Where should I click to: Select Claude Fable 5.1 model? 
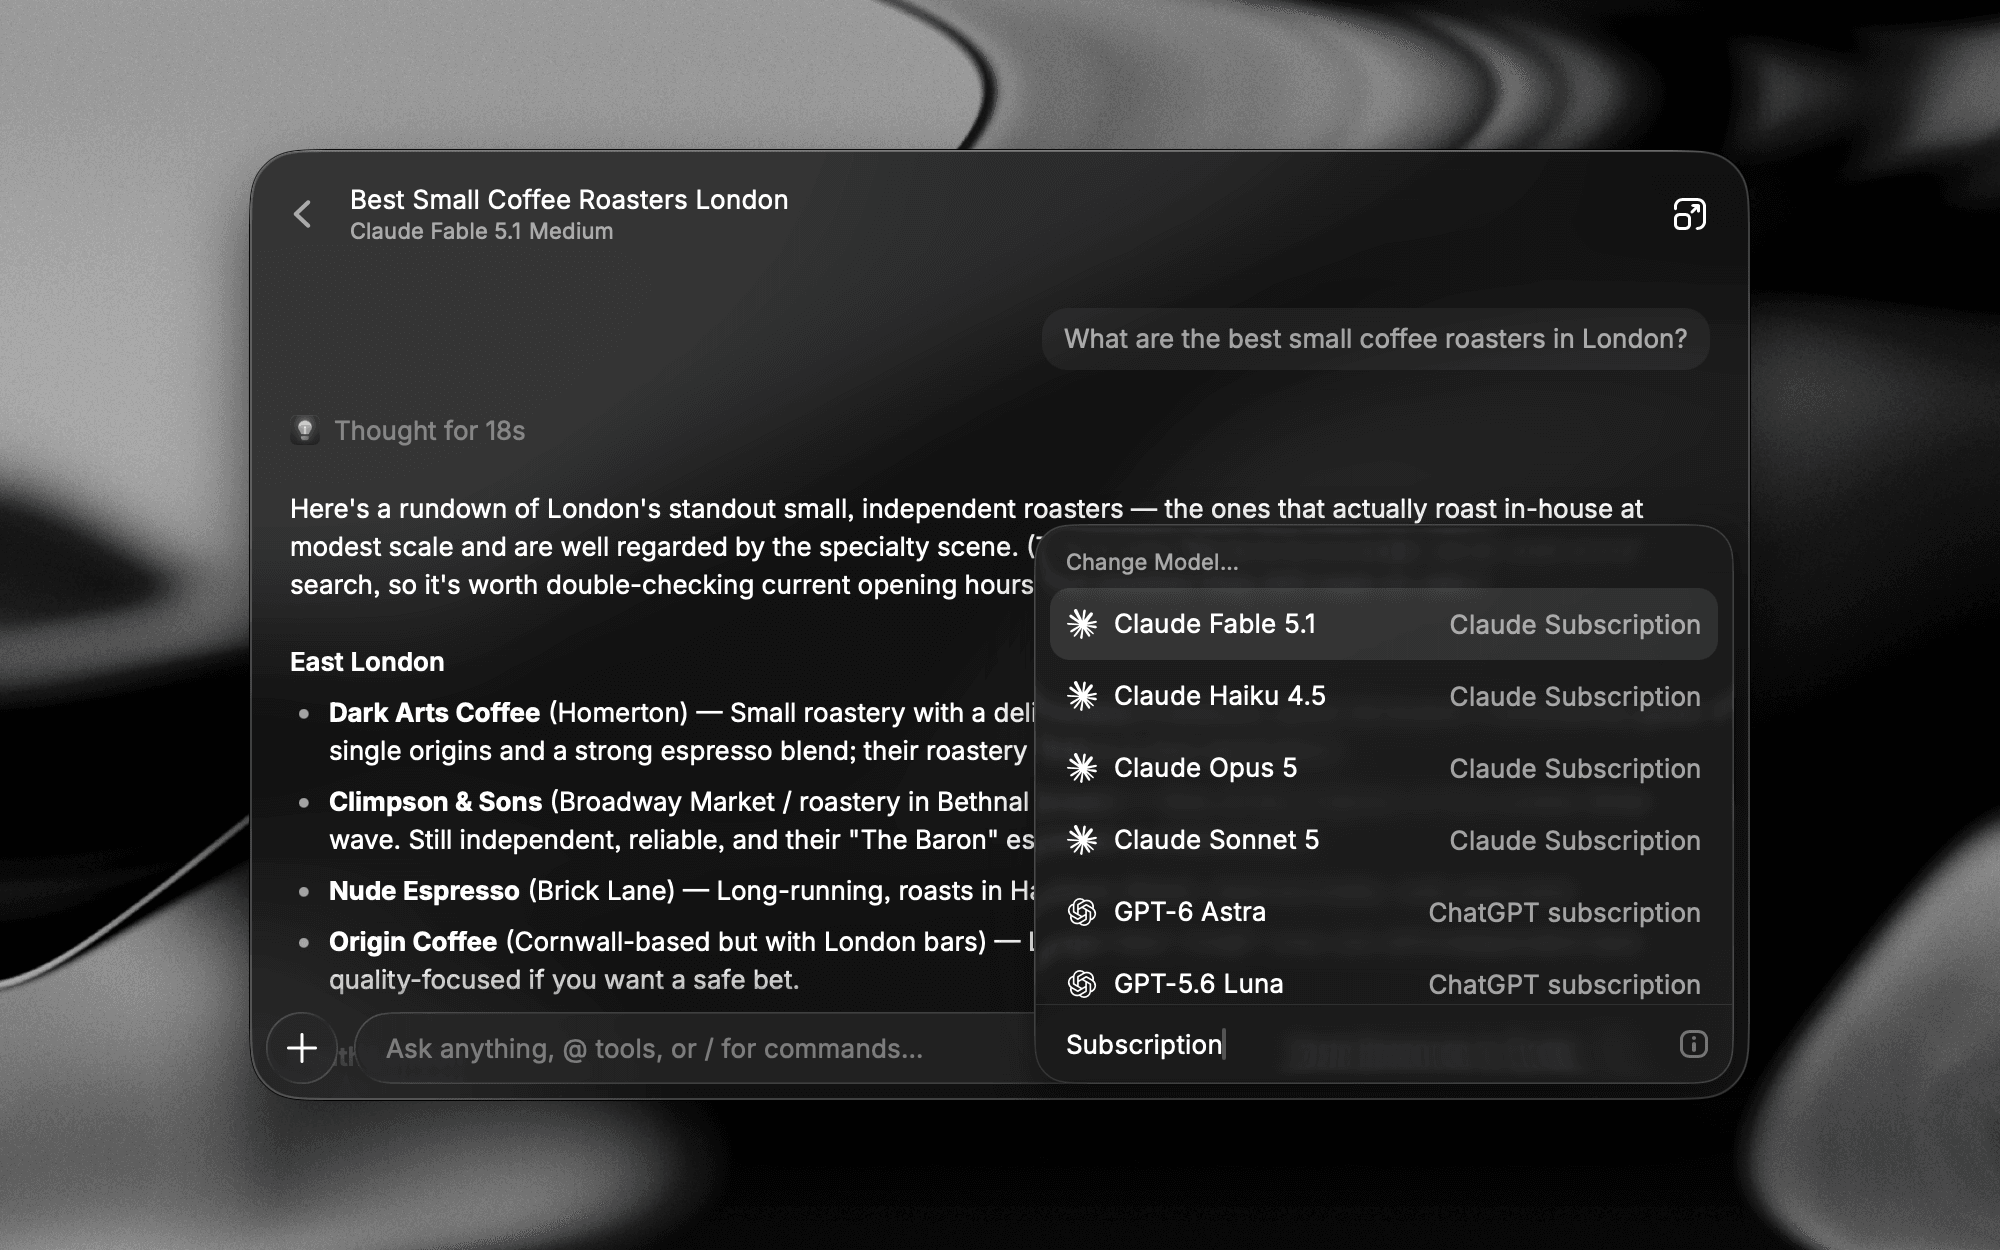[1383, 624]
